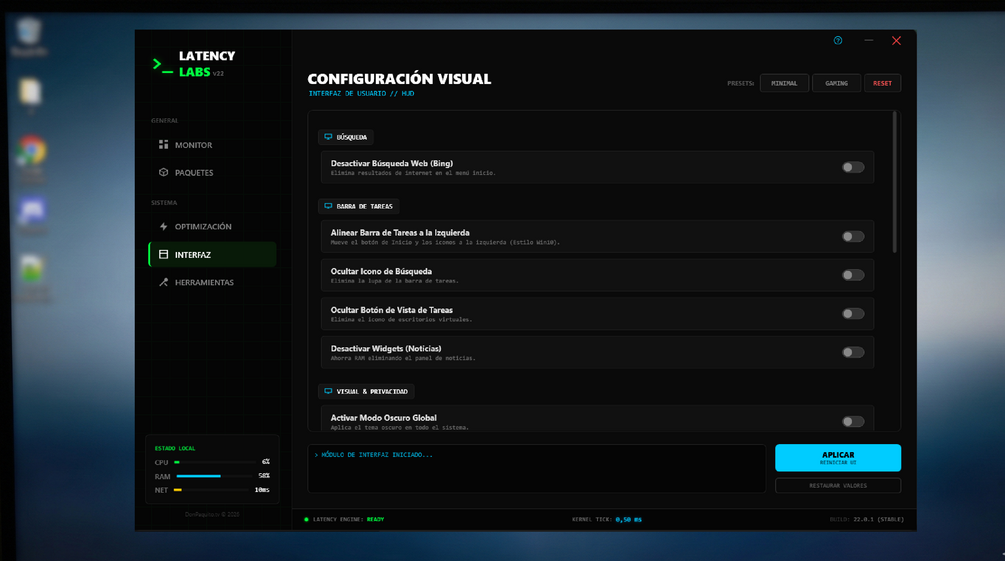This screenshot has height=561, width=1005.
Task: Click the Monitor grid icon
Action: 163,145
